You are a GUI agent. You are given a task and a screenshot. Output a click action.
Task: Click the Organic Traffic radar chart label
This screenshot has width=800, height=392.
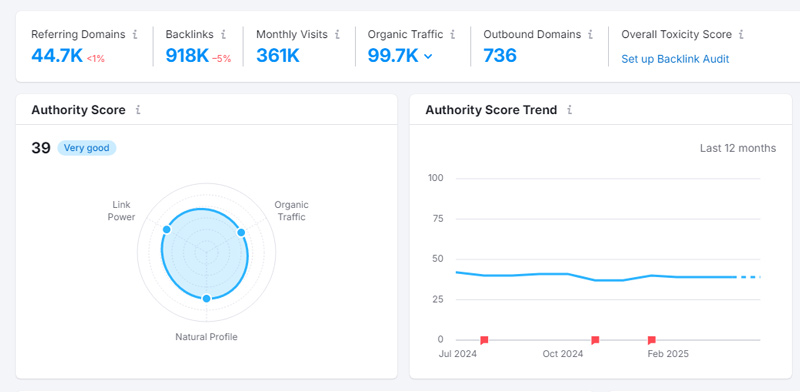pos(291,211)
